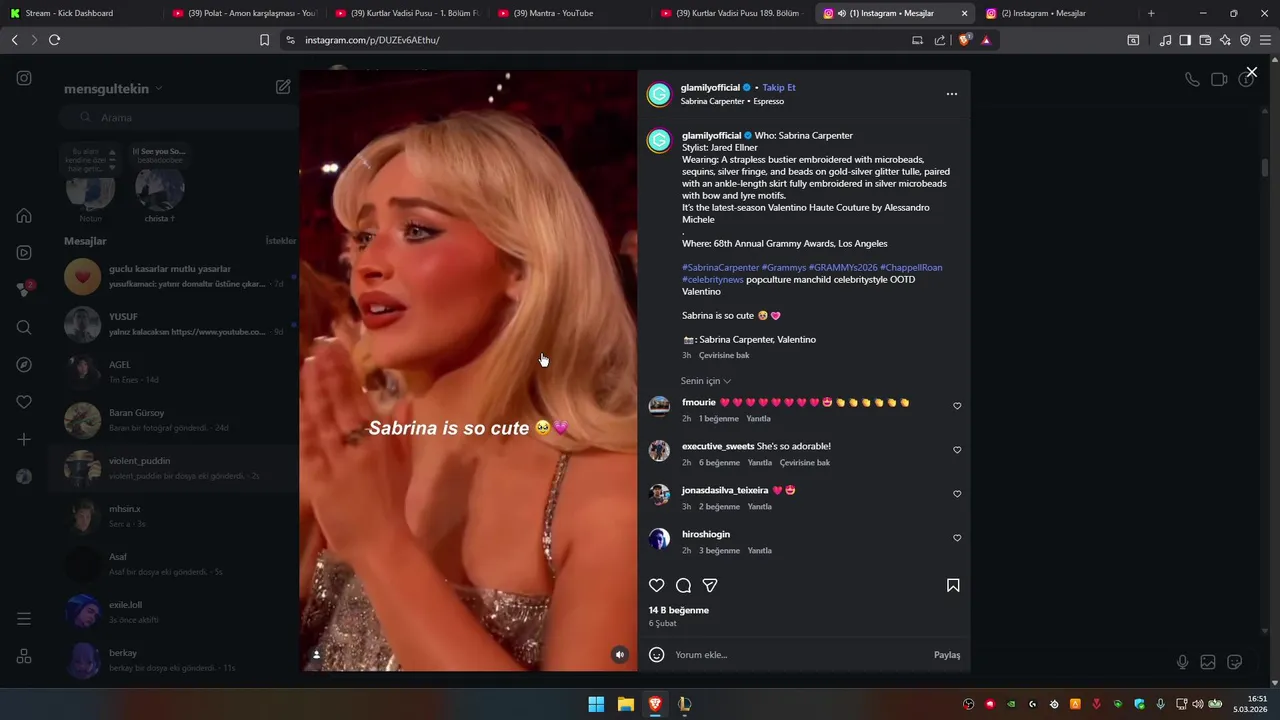Open Reels from the sidebar
Image resolution: width=1280 pixels, height=720 pixels.
tap(24, 252)
